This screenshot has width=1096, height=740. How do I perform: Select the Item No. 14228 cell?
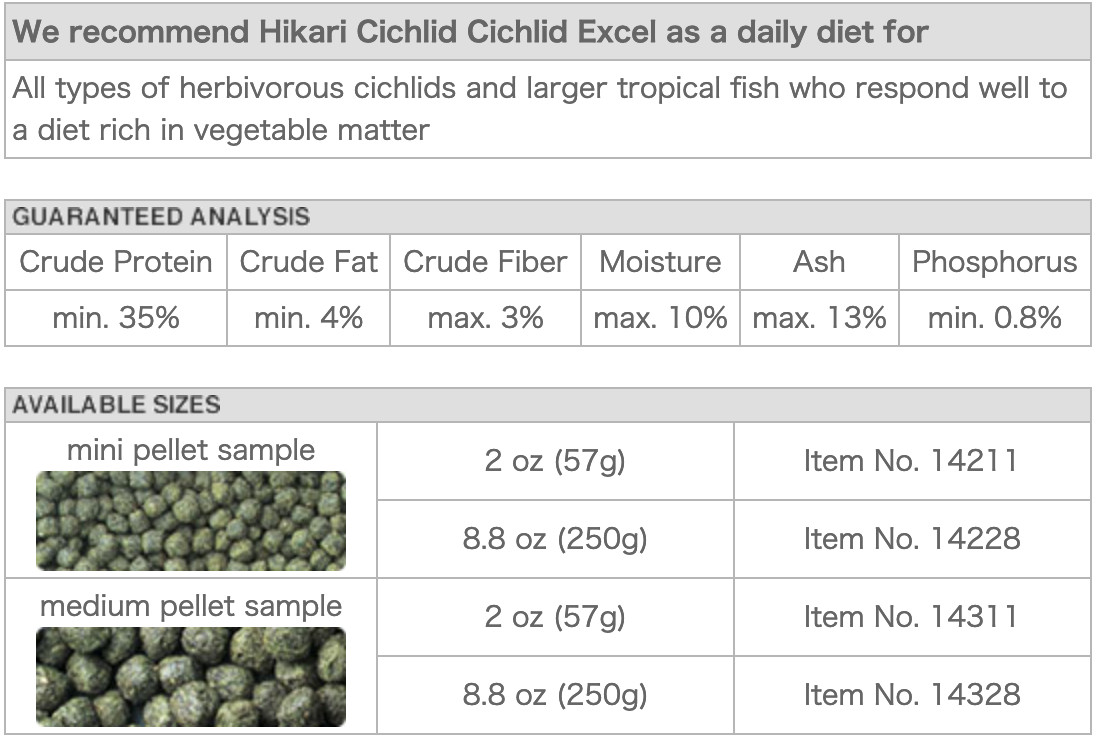coord(911,539)
